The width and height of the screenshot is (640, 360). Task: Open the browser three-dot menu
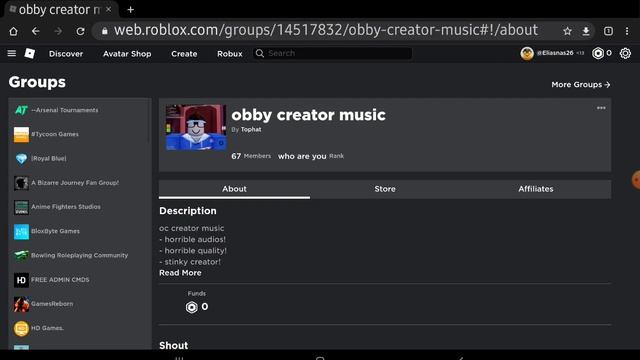tap(627, 31)
